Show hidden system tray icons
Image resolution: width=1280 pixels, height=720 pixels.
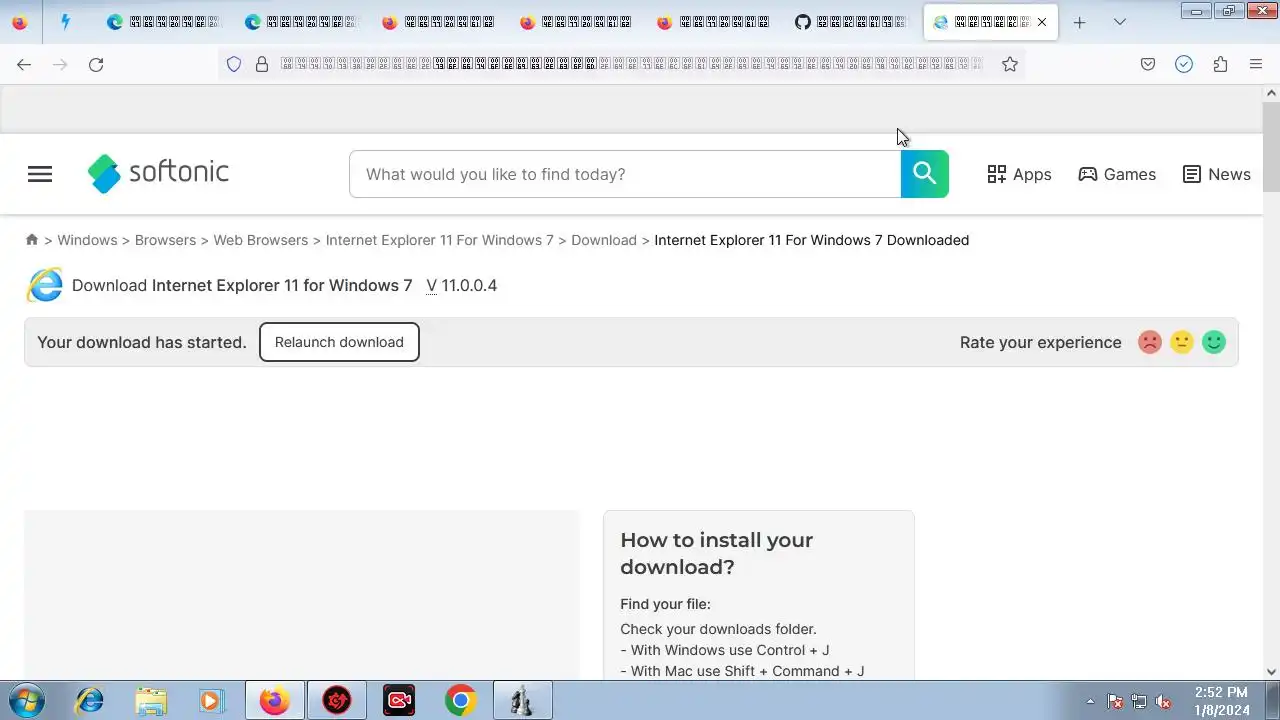(1090, 702)
